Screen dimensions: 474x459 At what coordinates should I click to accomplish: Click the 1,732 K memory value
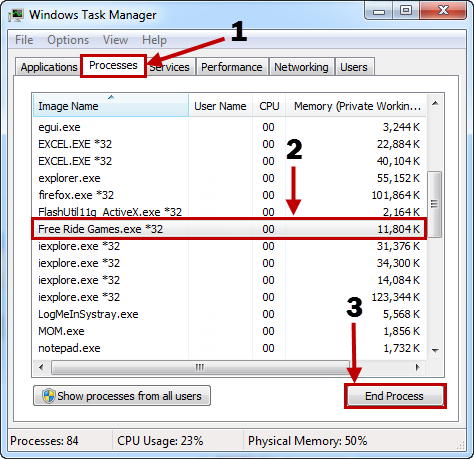pos(401,348)
